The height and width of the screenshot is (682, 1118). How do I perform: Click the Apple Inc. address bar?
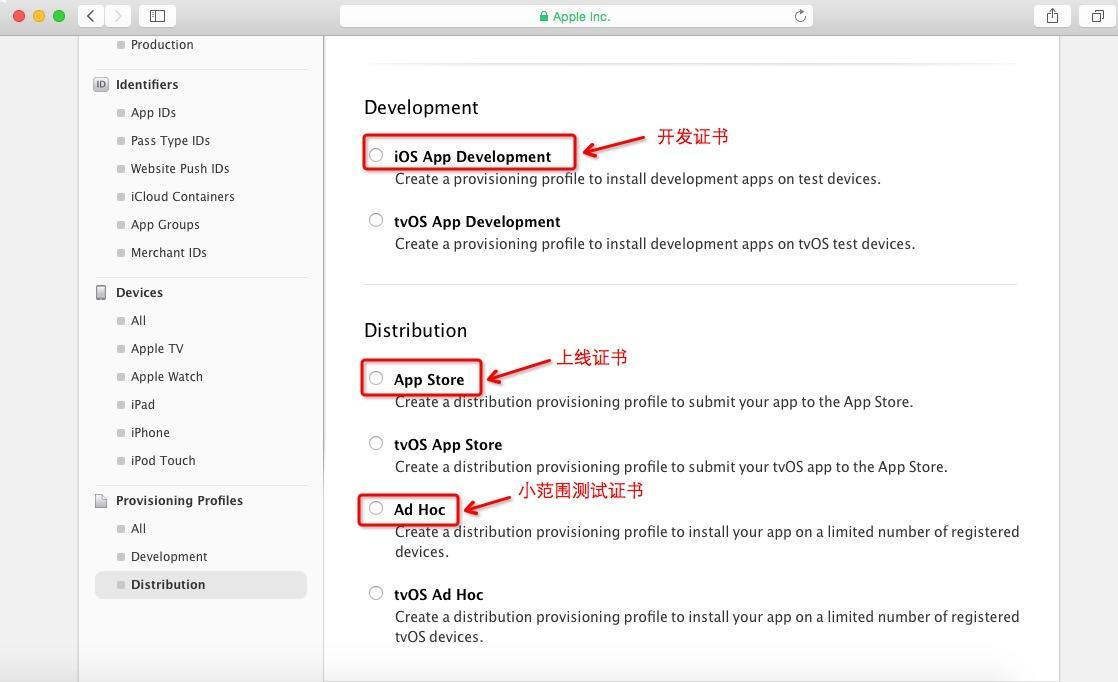[x=576, y=16]
